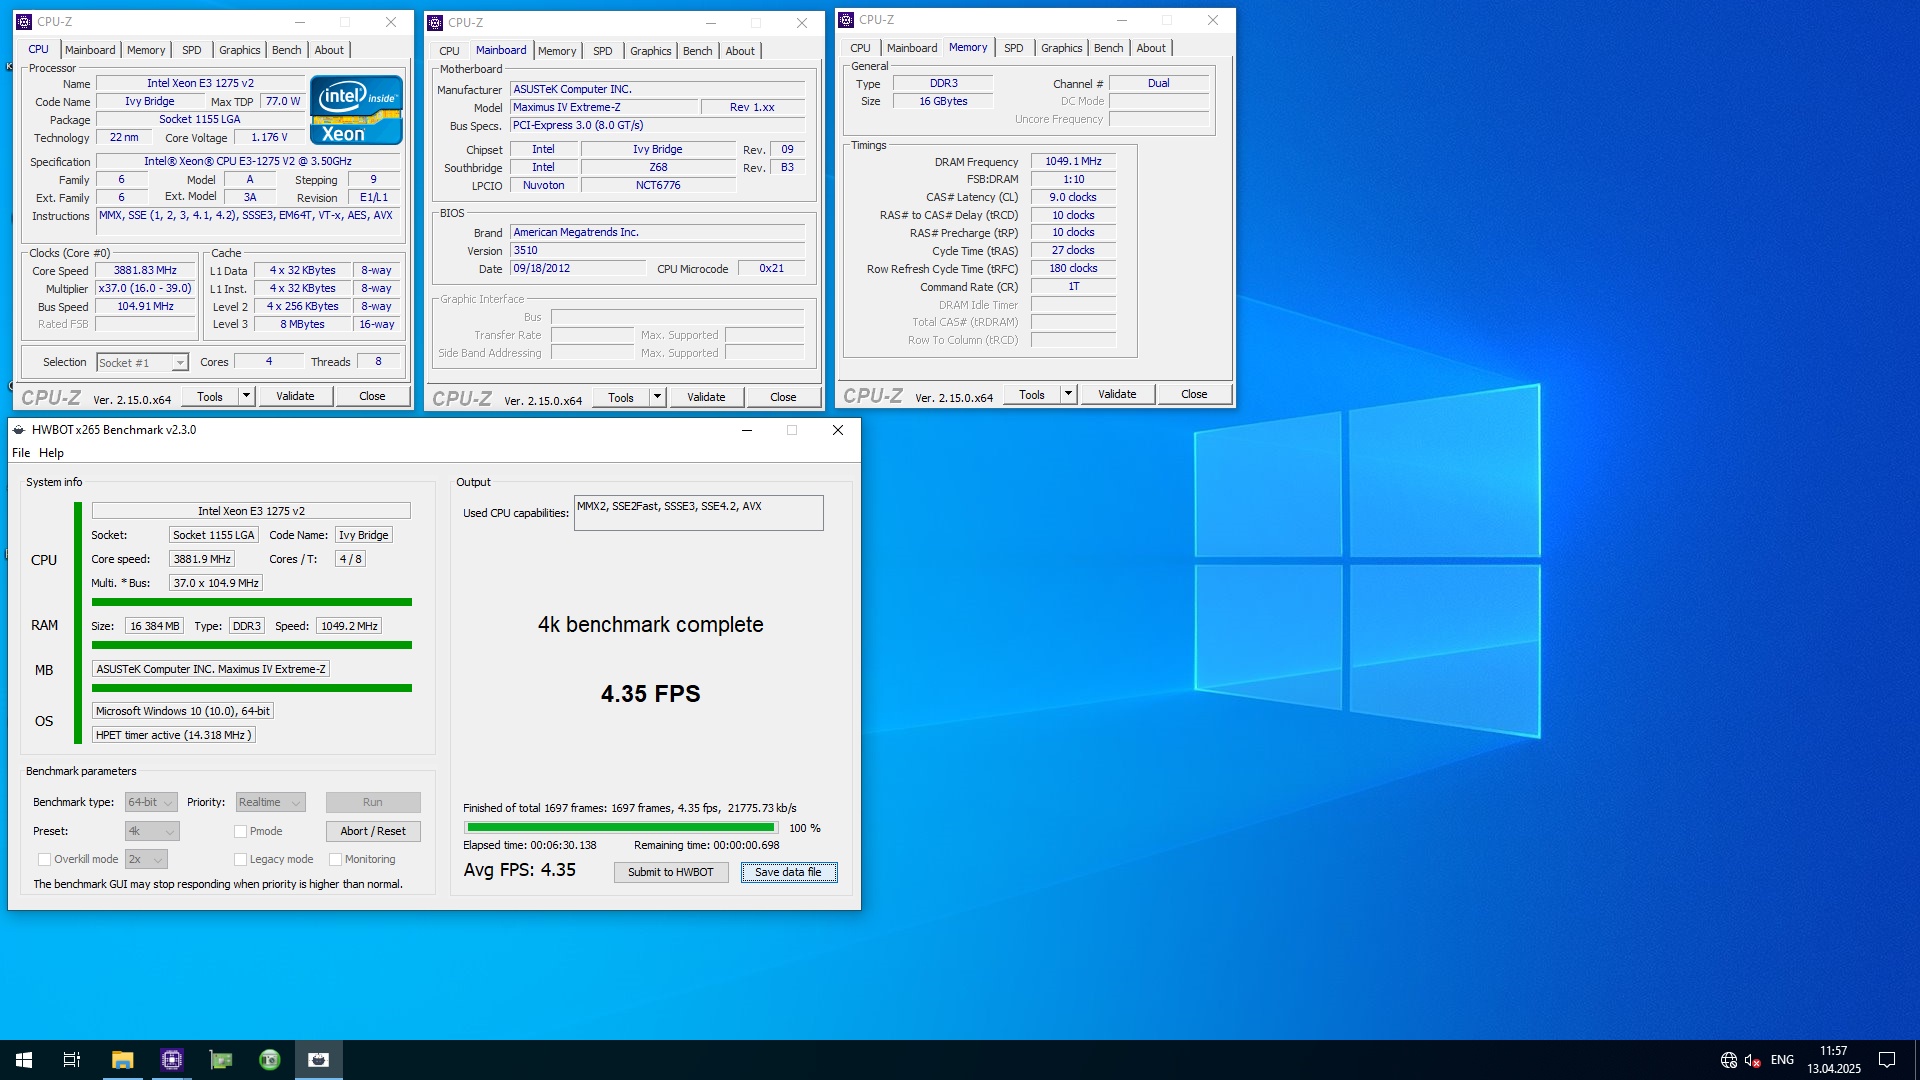Viewport: 1920px width, 1080px height.
Task: Expand Tools arrow in CPU tab window
Action: point(246,397)
